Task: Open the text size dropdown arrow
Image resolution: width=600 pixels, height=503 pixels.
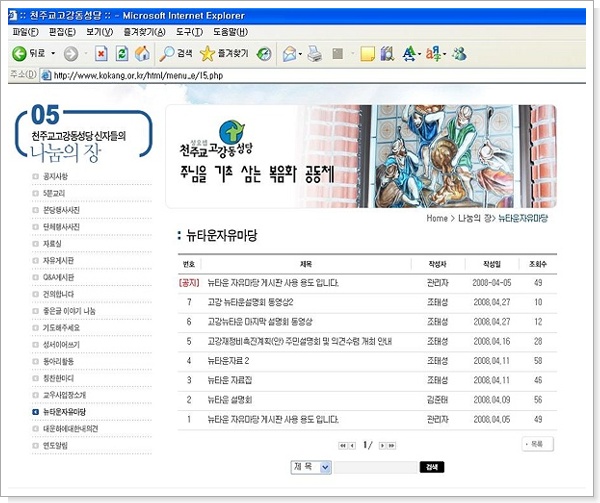Action: click(x=419, y=54)
